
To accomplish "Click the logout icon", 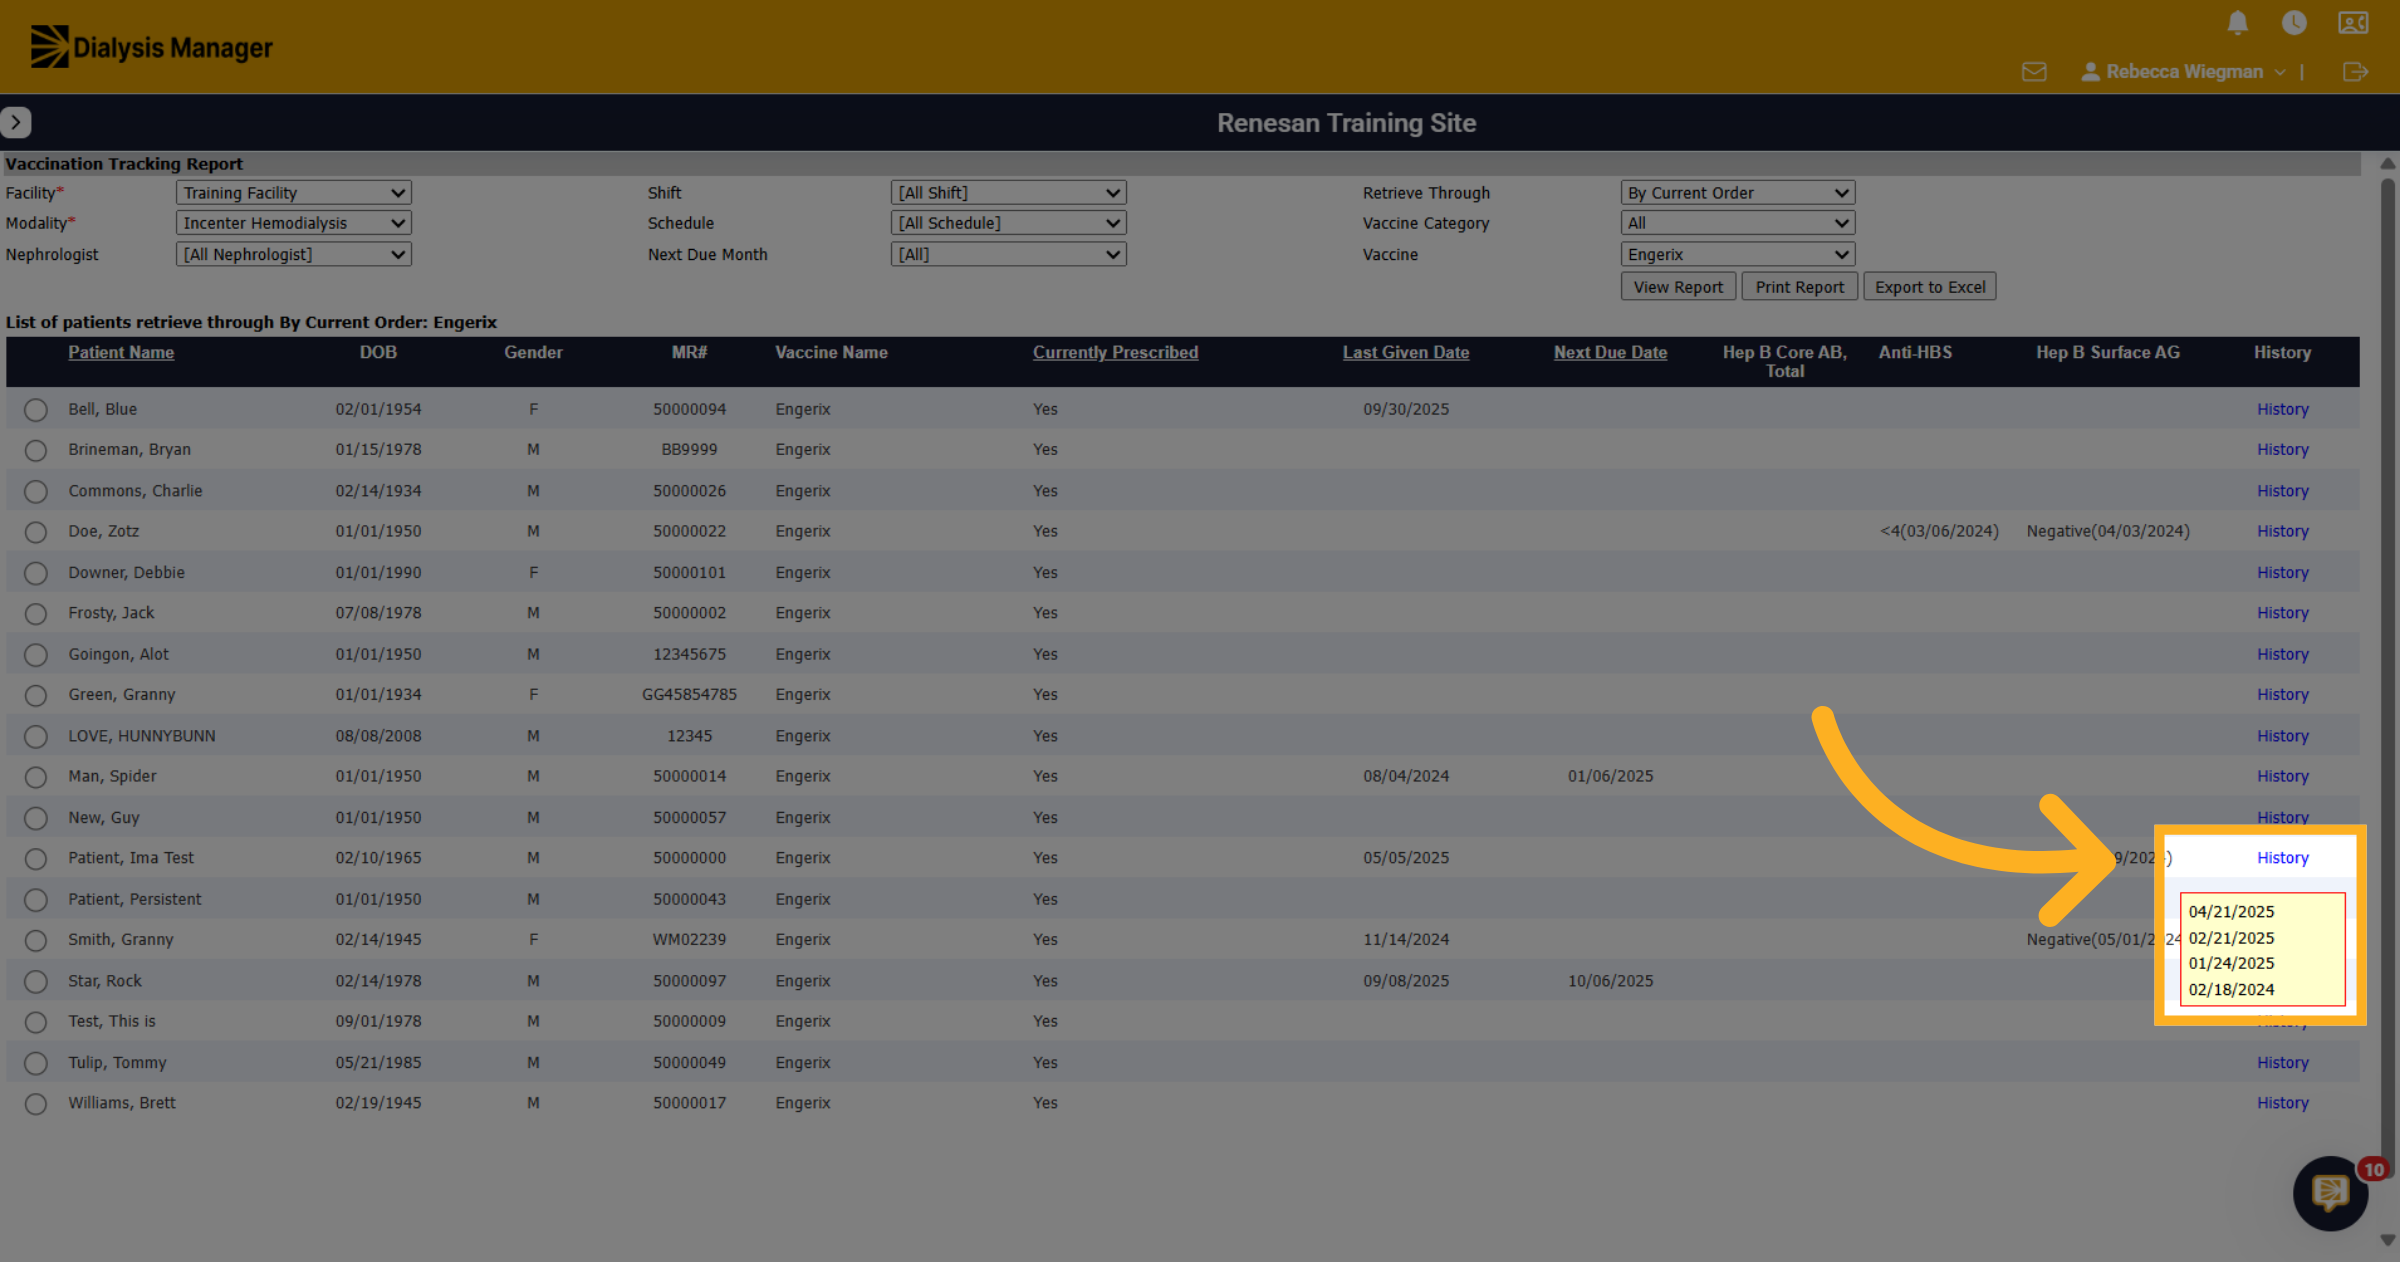I will (x=2355, y=72).
